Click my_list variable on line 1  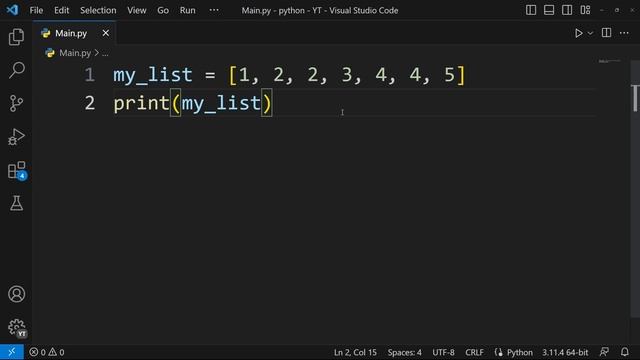coord(153,76)
